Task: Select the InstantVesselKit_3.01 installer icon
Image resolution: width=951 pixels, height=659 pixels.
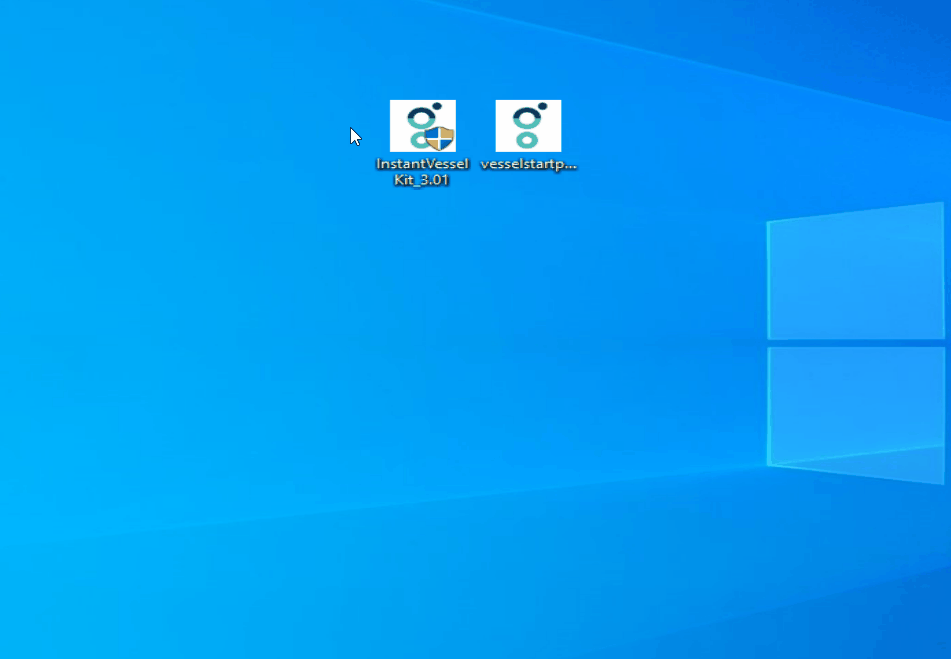Action: 422,126
